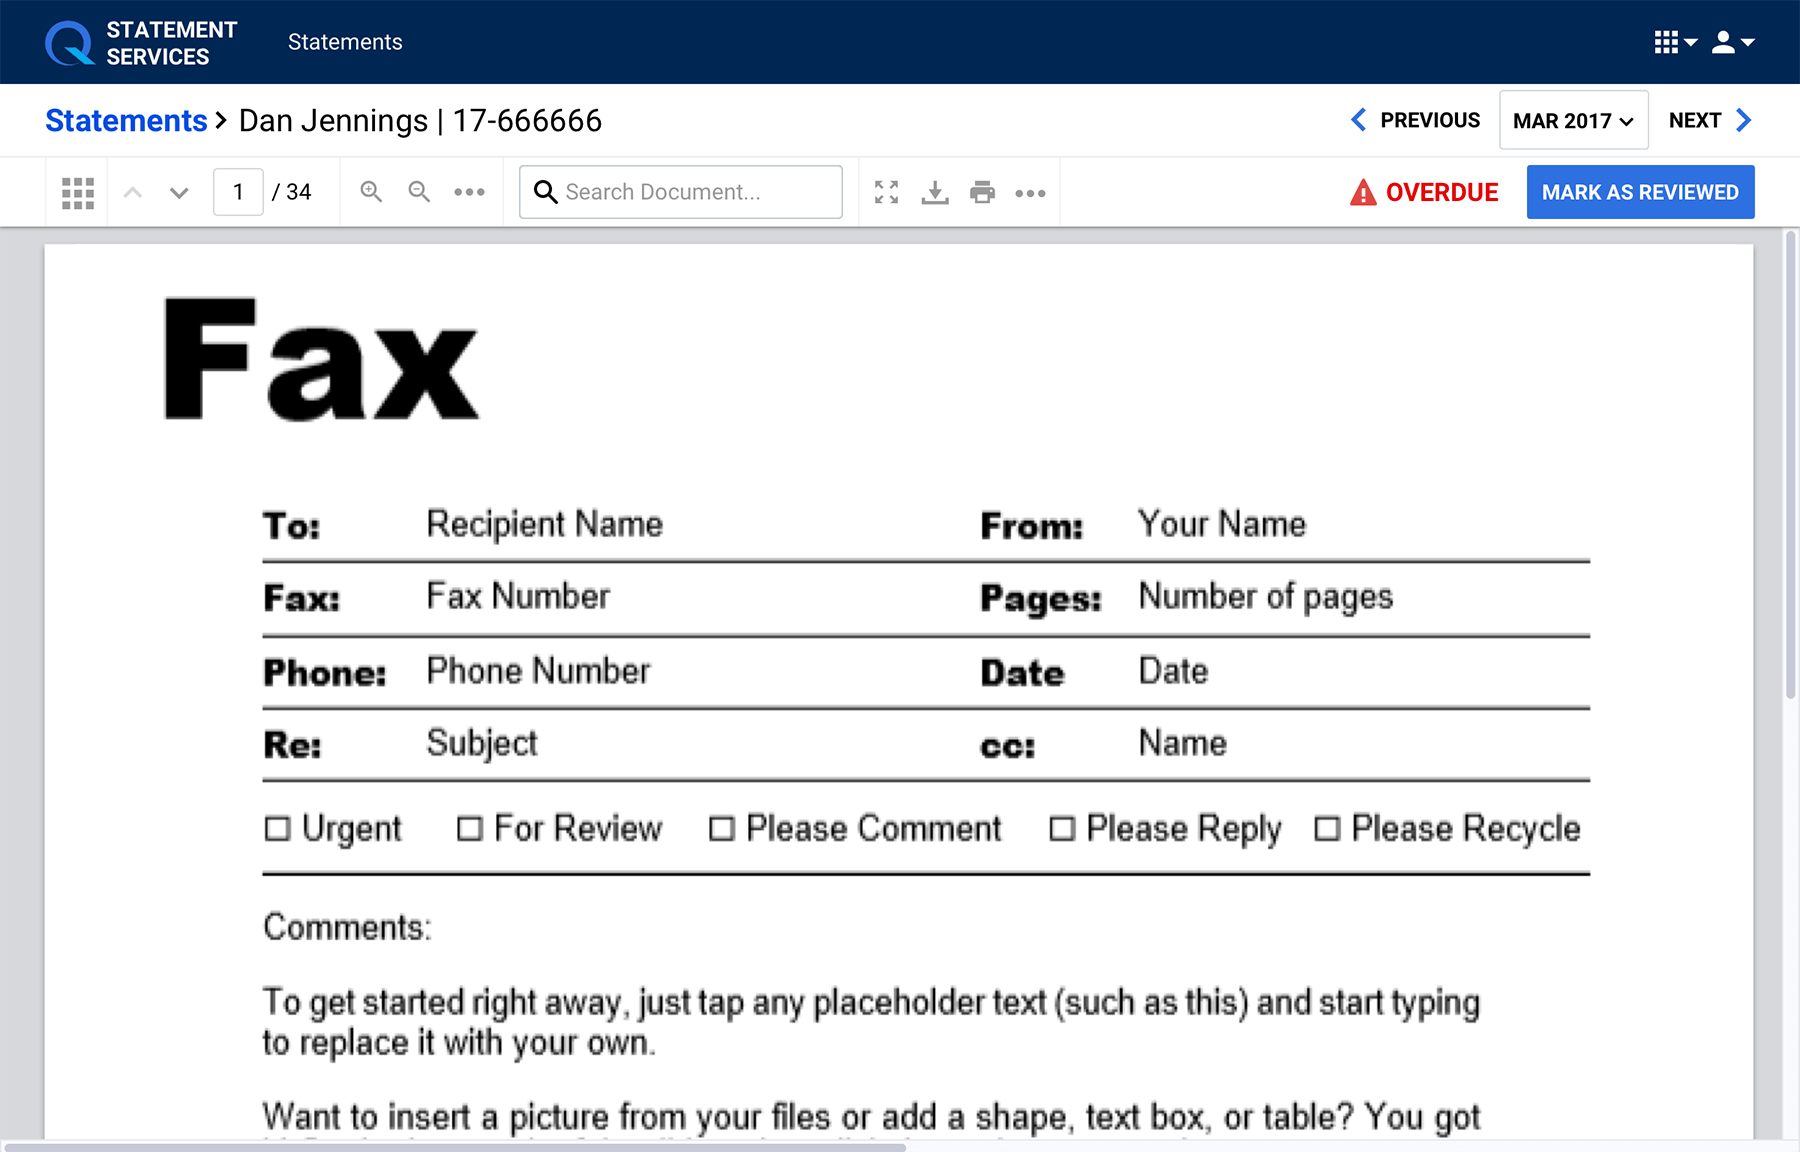Go to previous page with up arrow
Image resolution: width=1800 pixels, height=1152 pixels.
[x=132, y=192]
